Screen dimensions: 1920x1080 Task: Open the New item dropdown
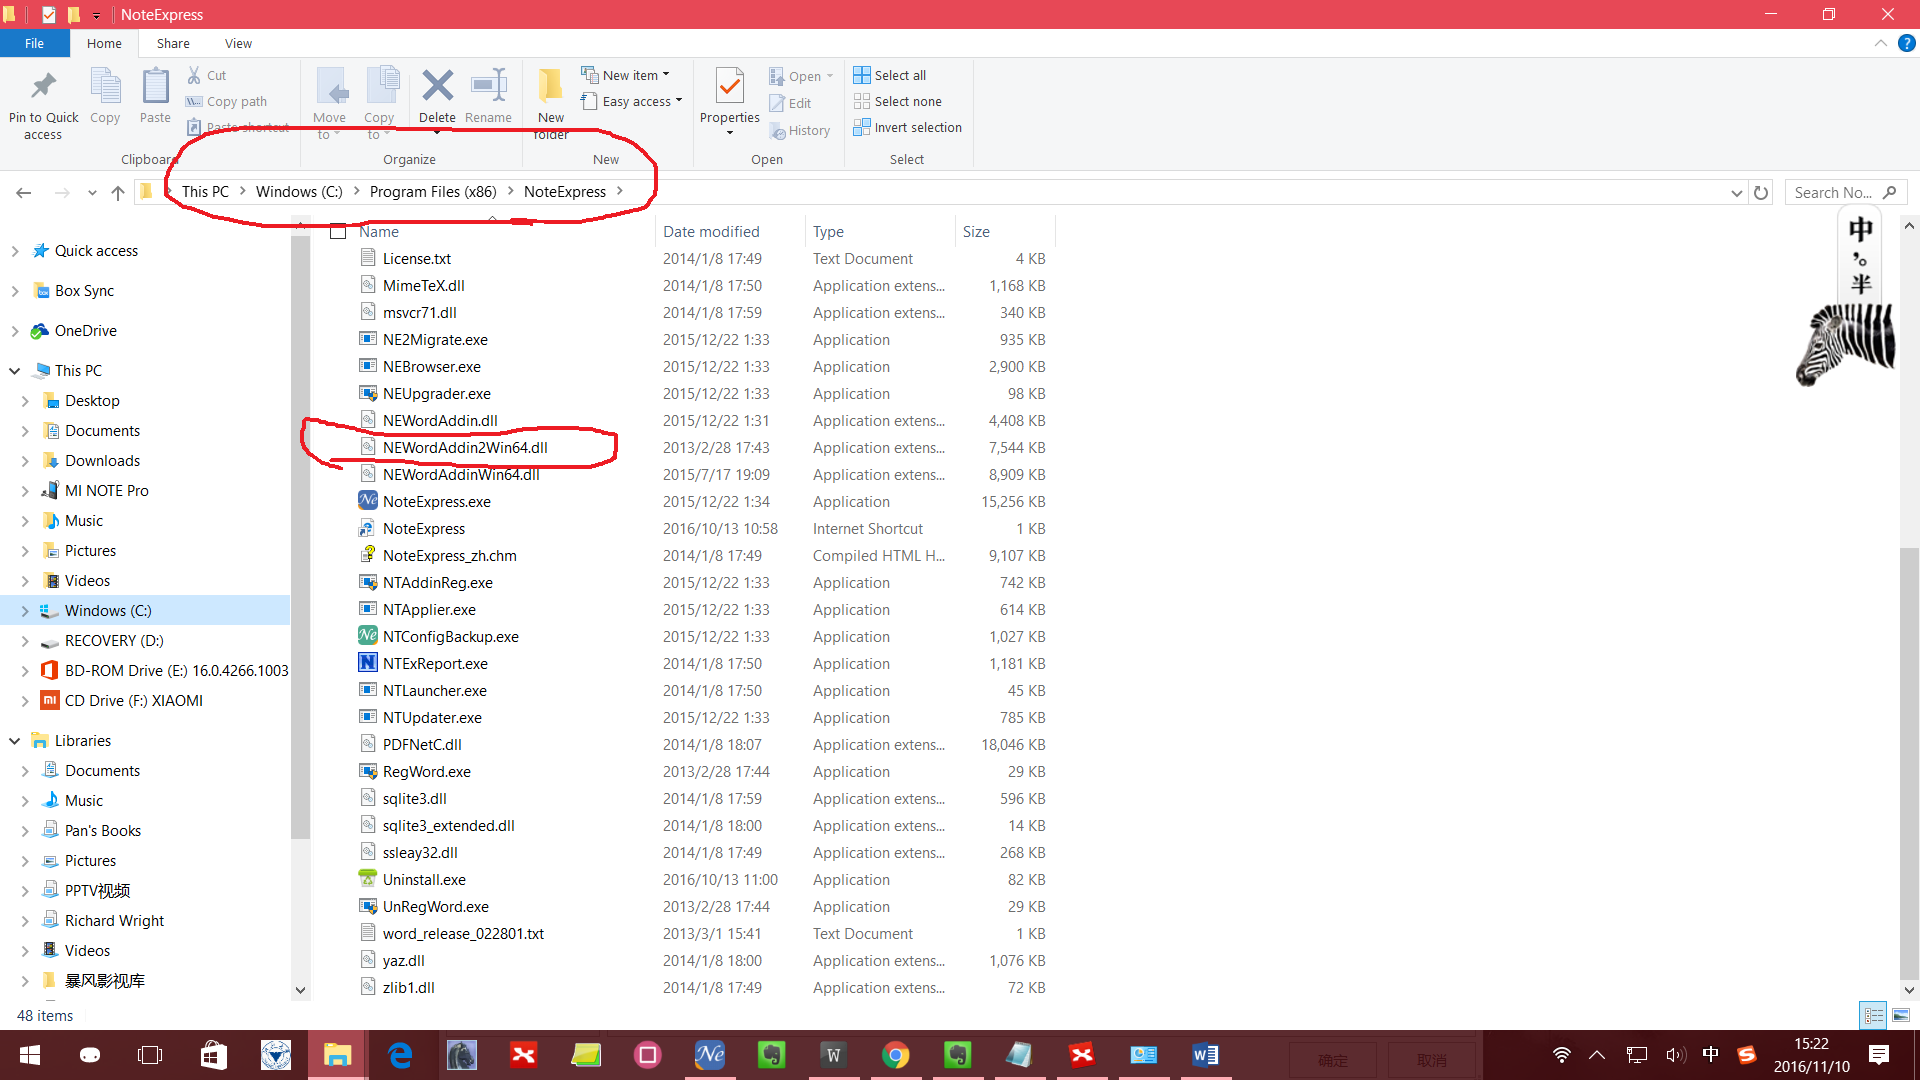(625, 75)
